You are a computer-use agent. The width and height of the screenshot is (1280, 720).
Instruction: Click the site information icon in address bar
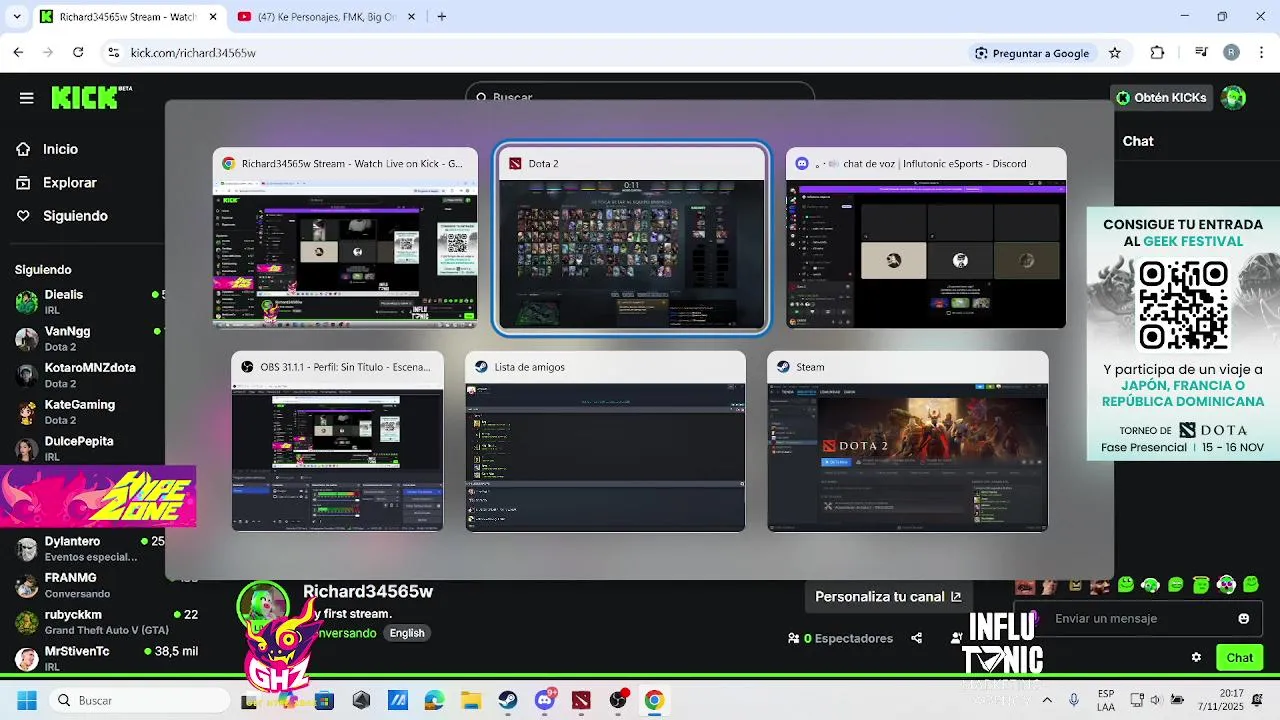(x=113, y=53)
